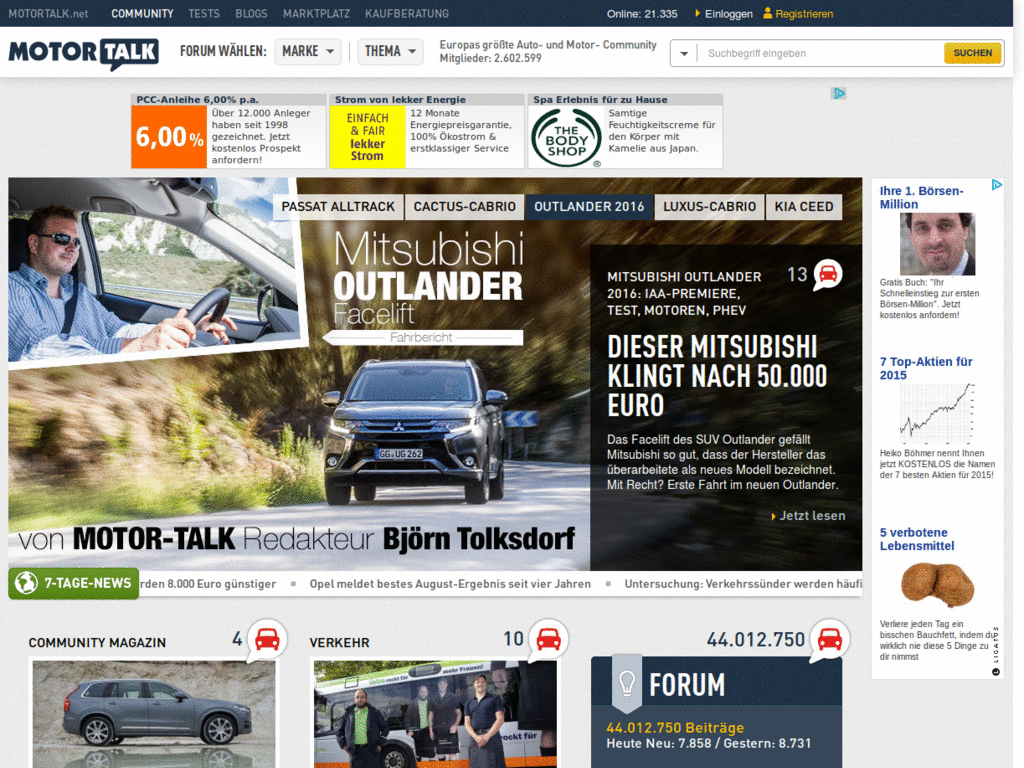Click the stock chart image
This screenshot has width=1024, height=768.
[x=937, y=414]
